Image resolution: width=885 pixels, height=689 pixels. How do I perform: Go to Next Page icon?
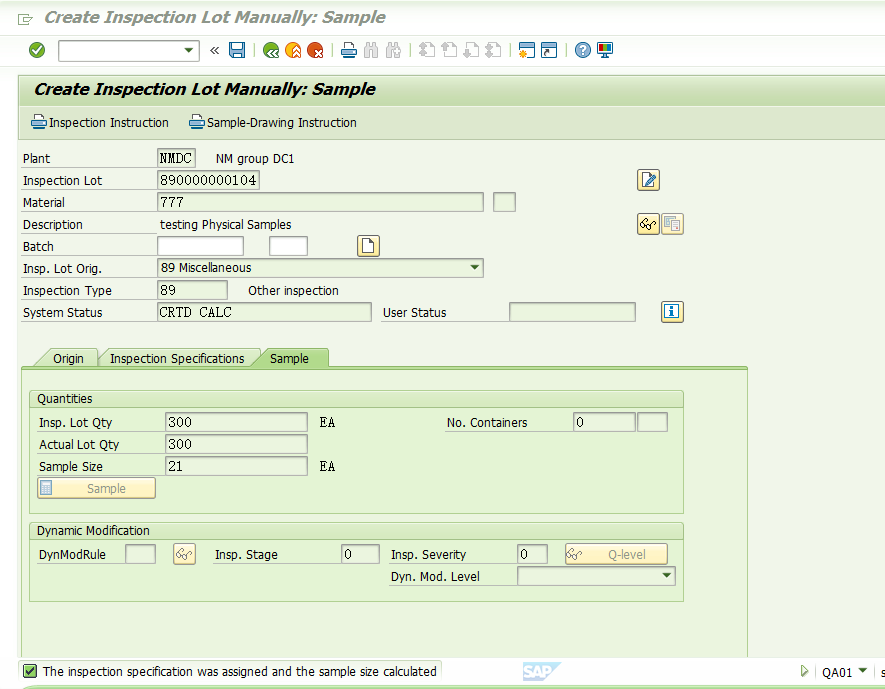click(471, 50)
